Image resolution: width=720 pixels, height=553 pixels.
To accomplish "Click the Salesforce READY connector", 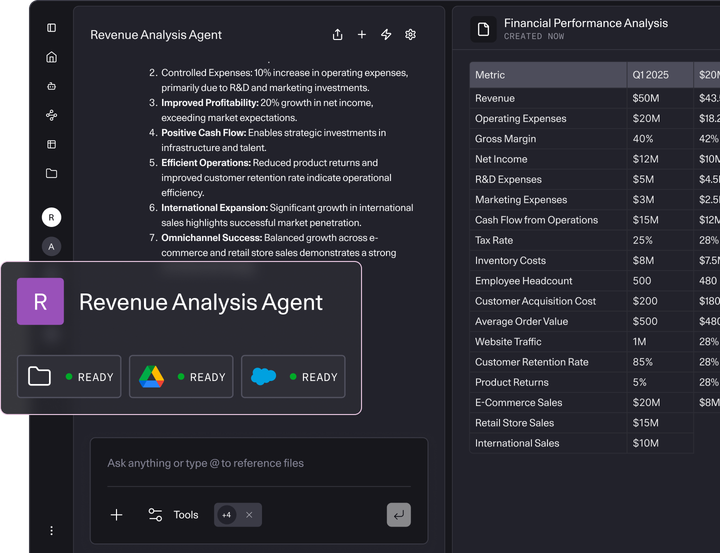I will tap(293, 377).
